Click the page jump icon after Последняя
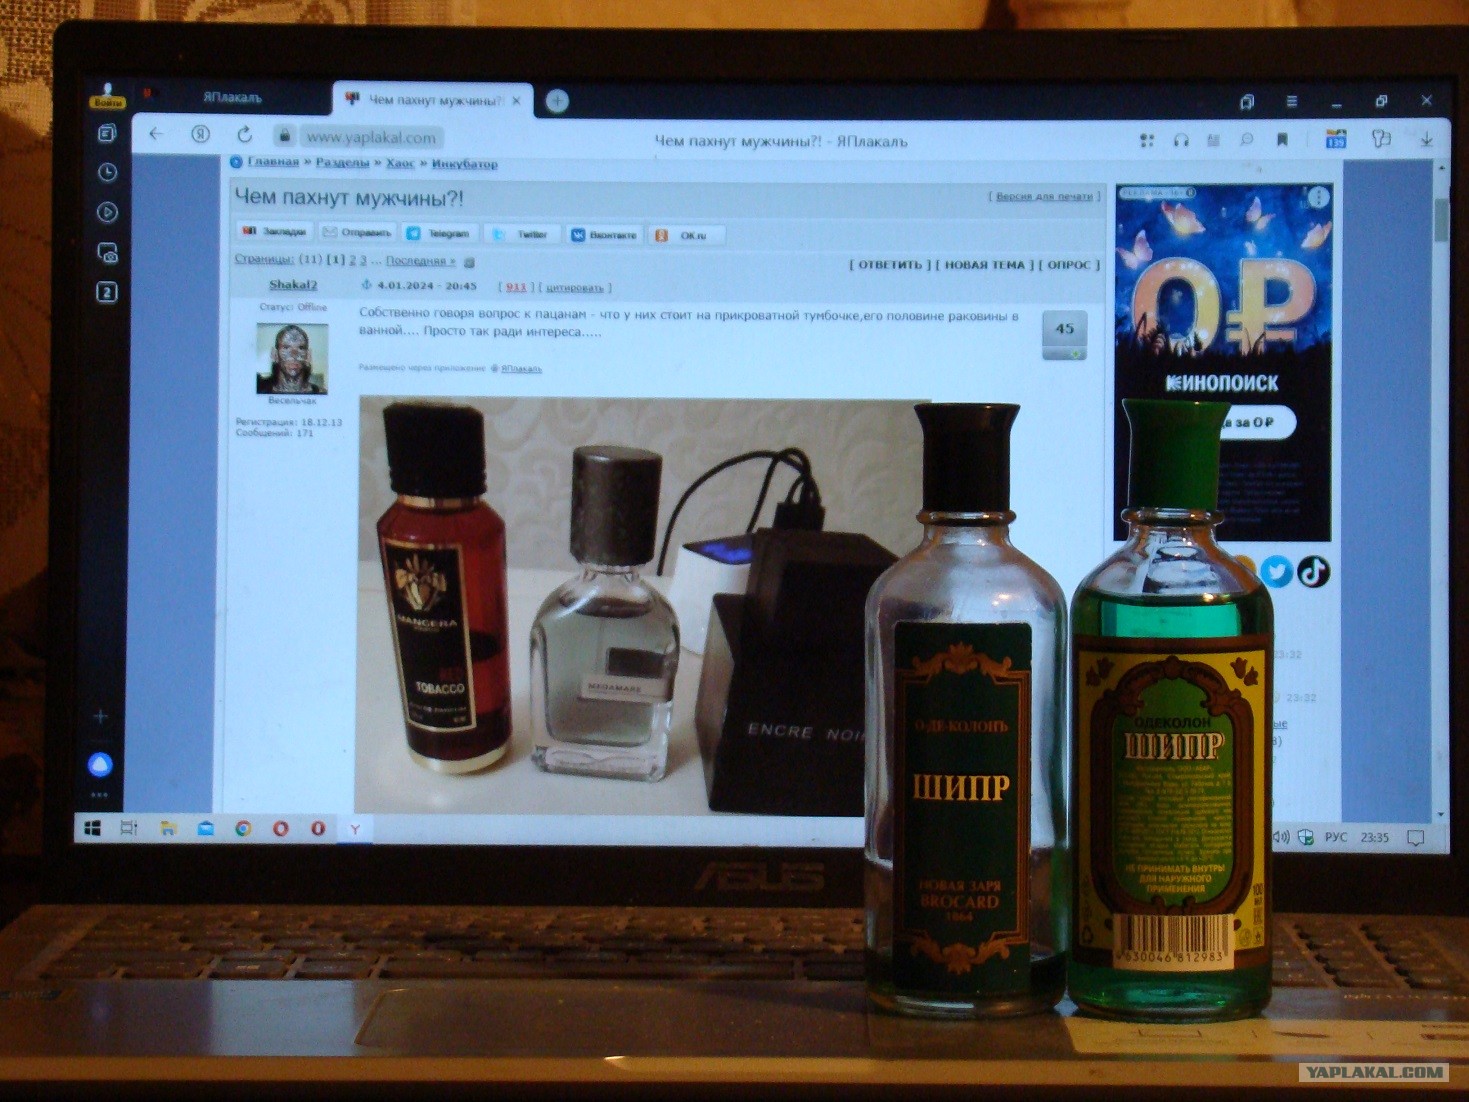This screenshot has height=1102, width=1469. pos(469,262)
